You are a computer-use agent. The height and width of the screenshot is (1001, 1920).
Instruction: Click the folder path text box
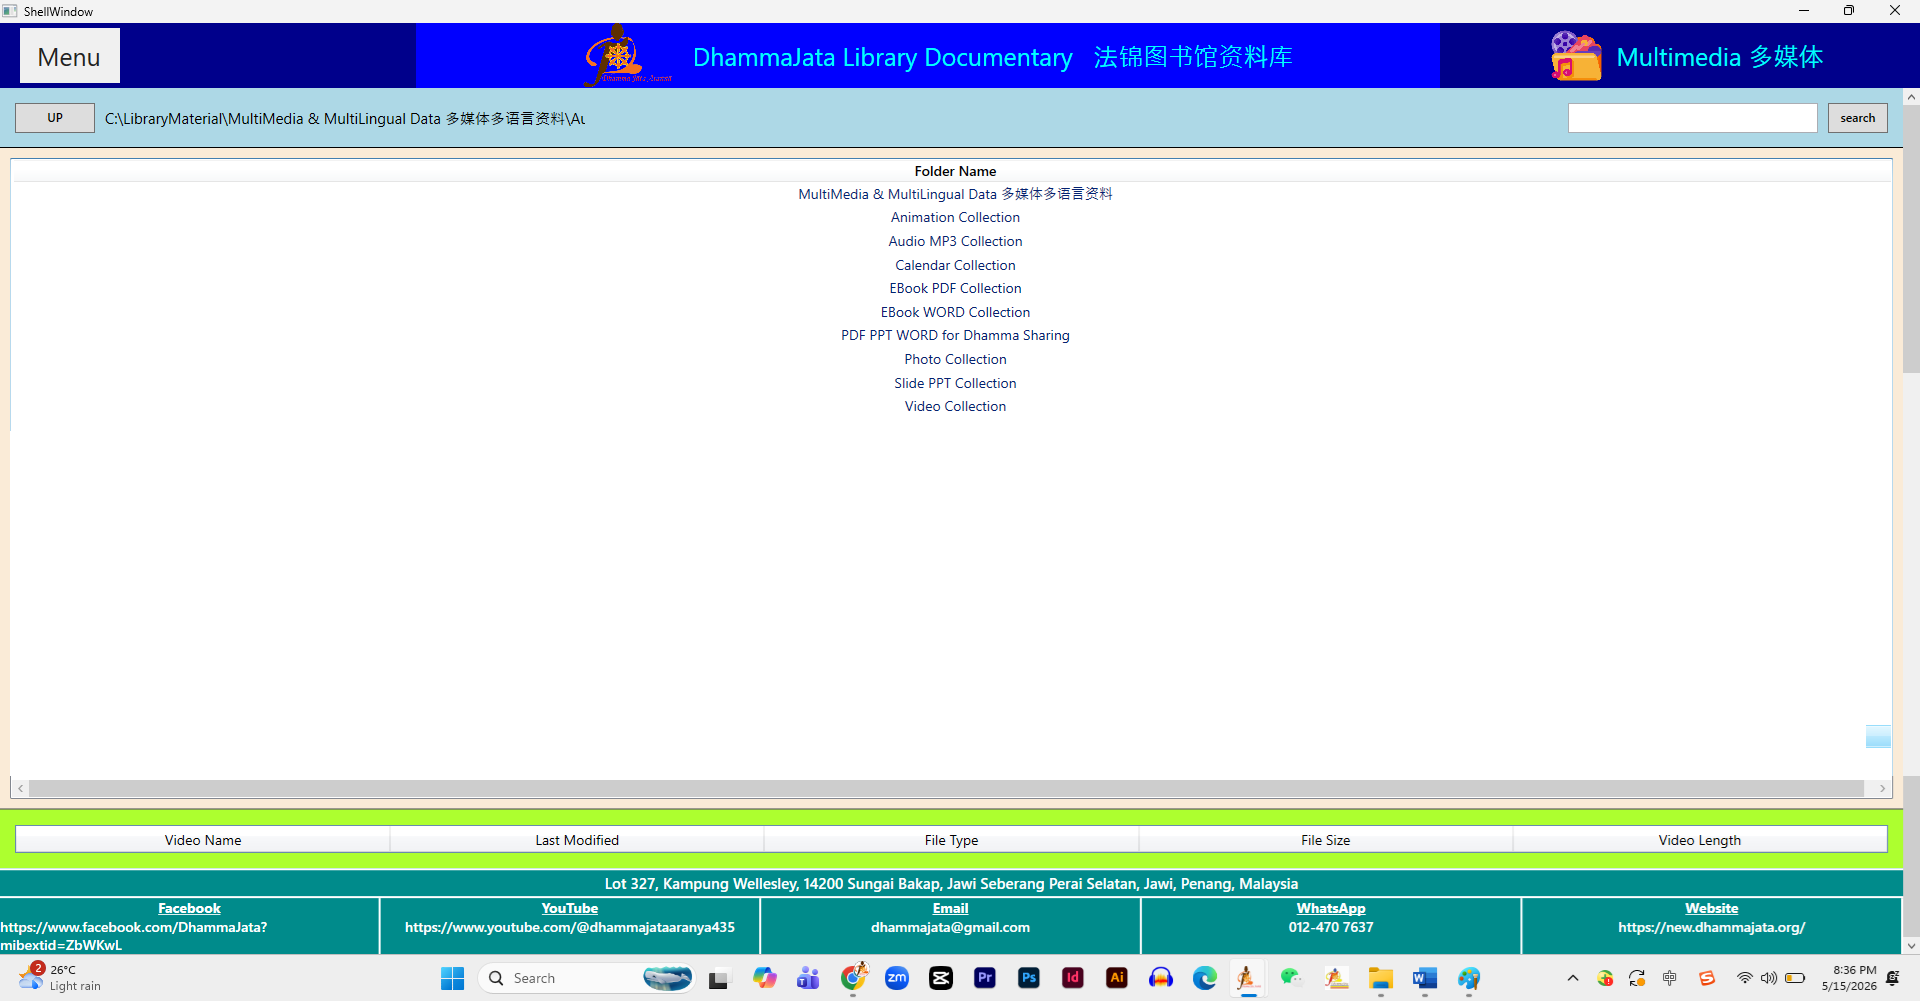pyautogui.click(x=345, y=119)
